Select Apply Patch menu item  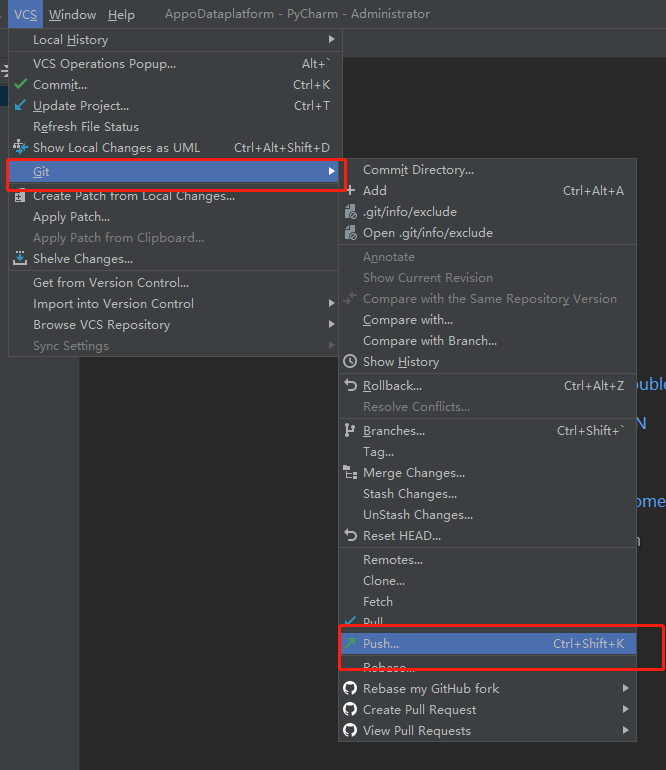click(x=175, y=217)
